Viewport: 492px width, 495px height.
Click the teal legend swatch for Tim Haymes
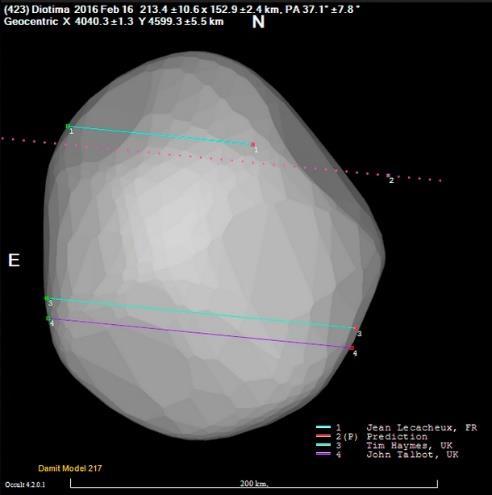(x=323, y=445)
